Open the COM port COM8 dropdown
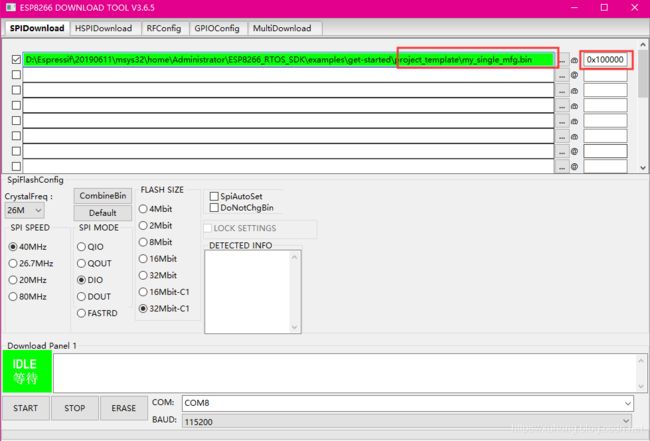 click(407, 403)
